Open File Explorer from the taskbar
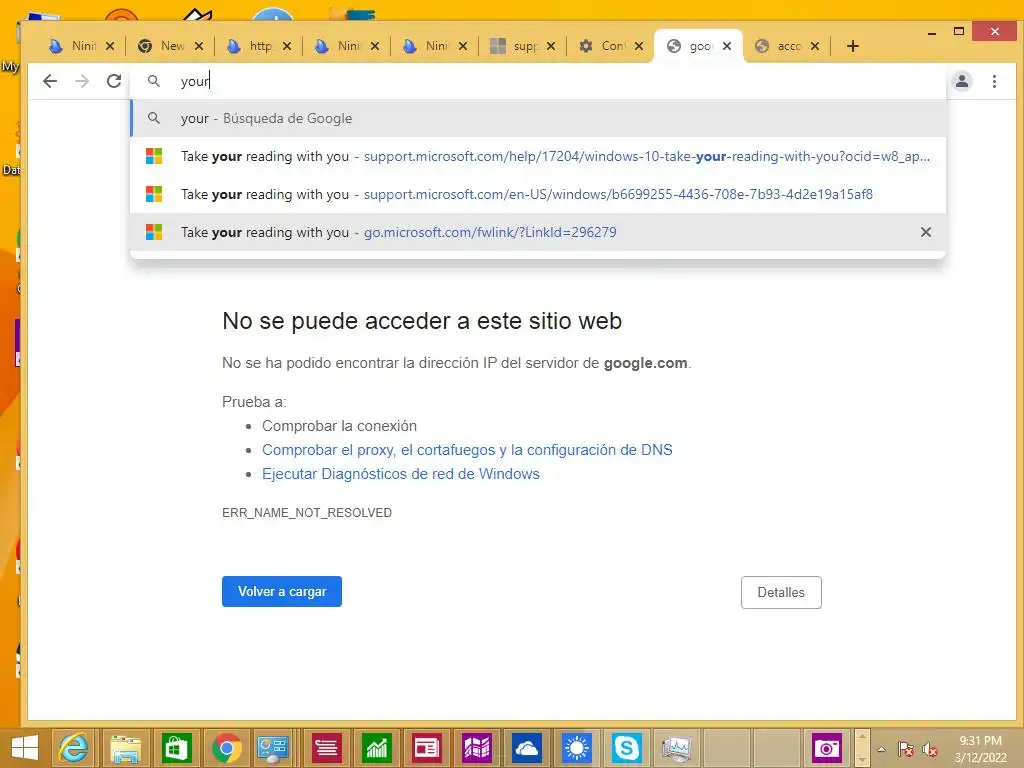Image resolution: width=1024 pixels, height=768 pixels. pos(125,748)
